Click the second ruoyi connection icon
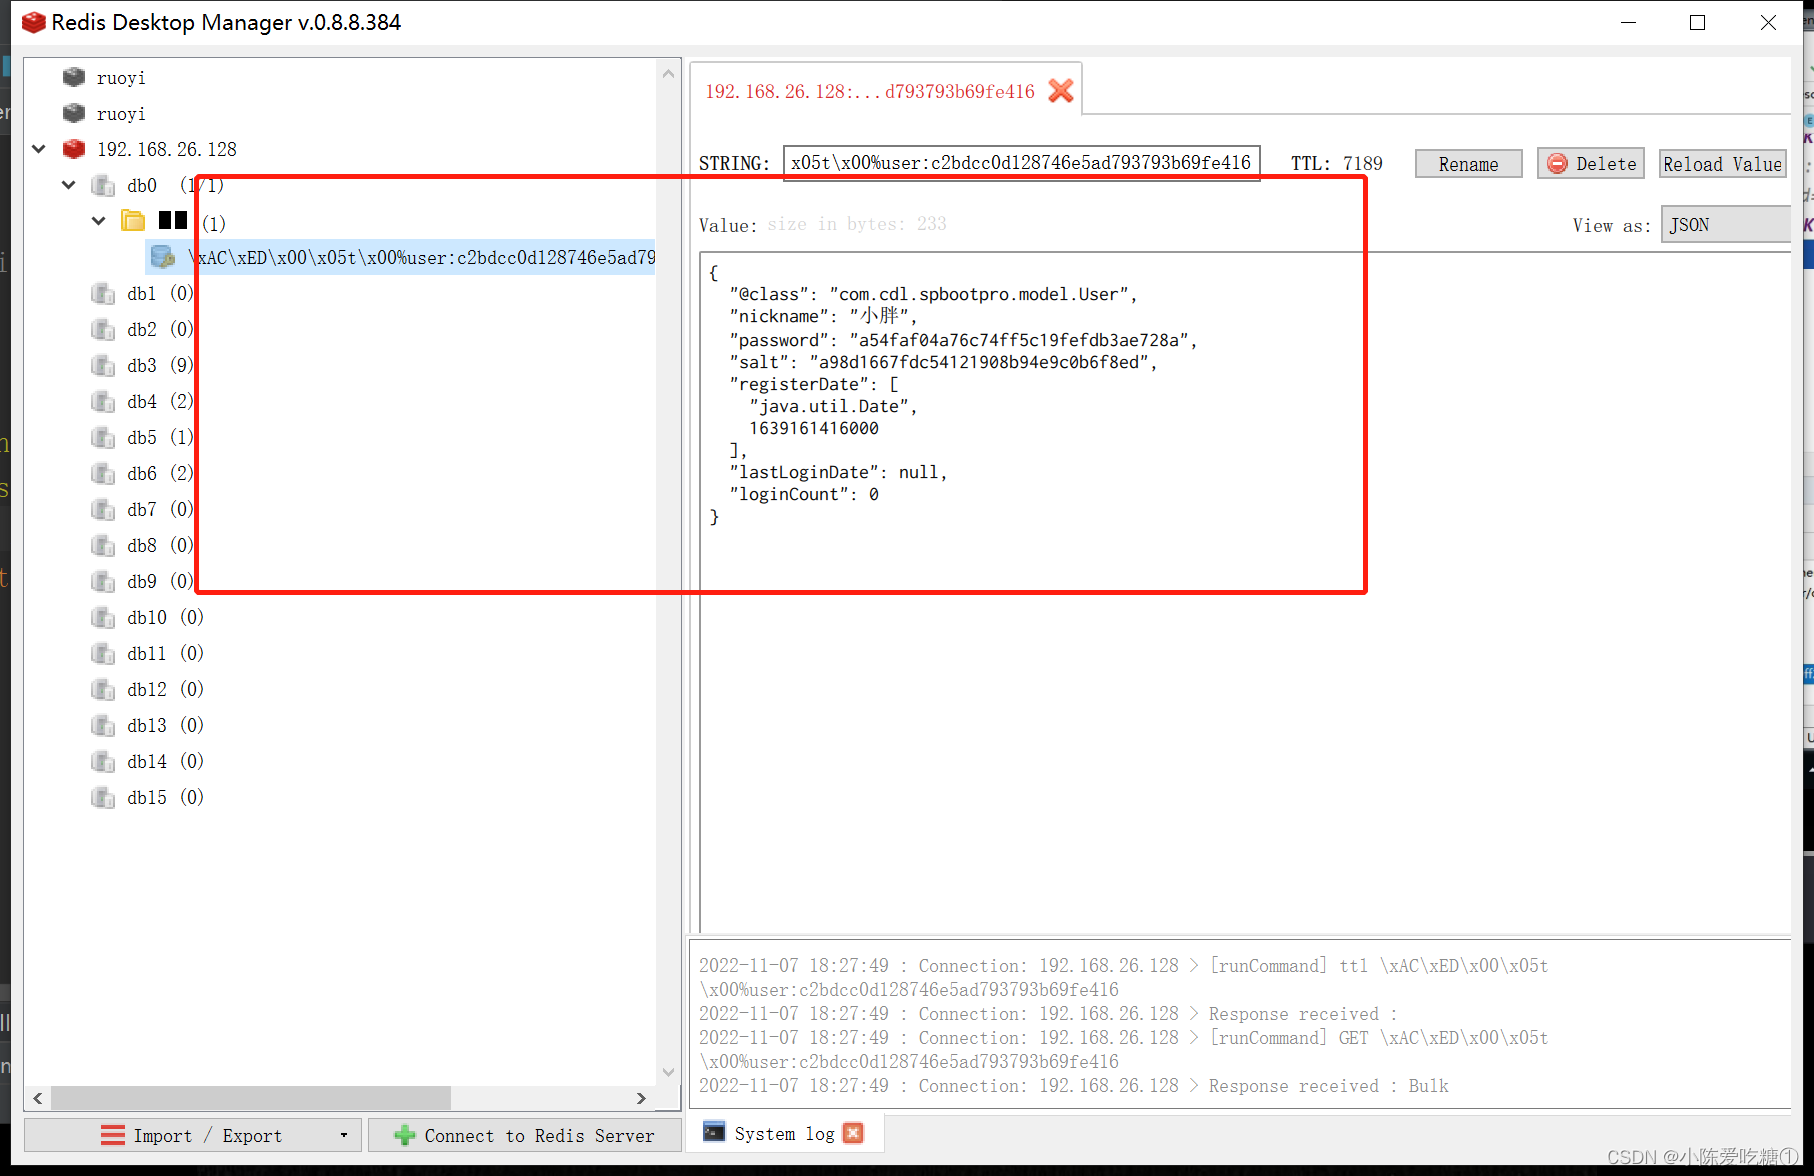 click(x=73, y=113)
